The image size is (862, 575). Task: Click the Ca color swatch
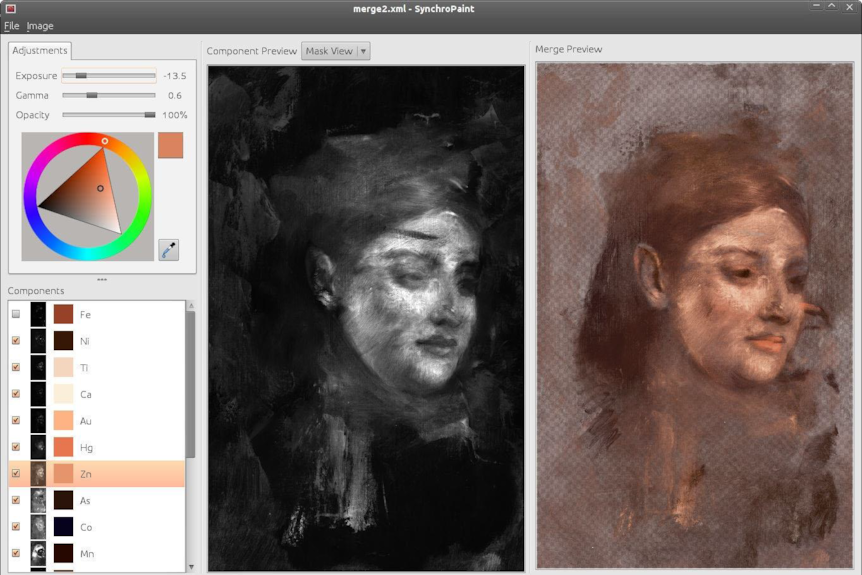[x=63, y=394]
